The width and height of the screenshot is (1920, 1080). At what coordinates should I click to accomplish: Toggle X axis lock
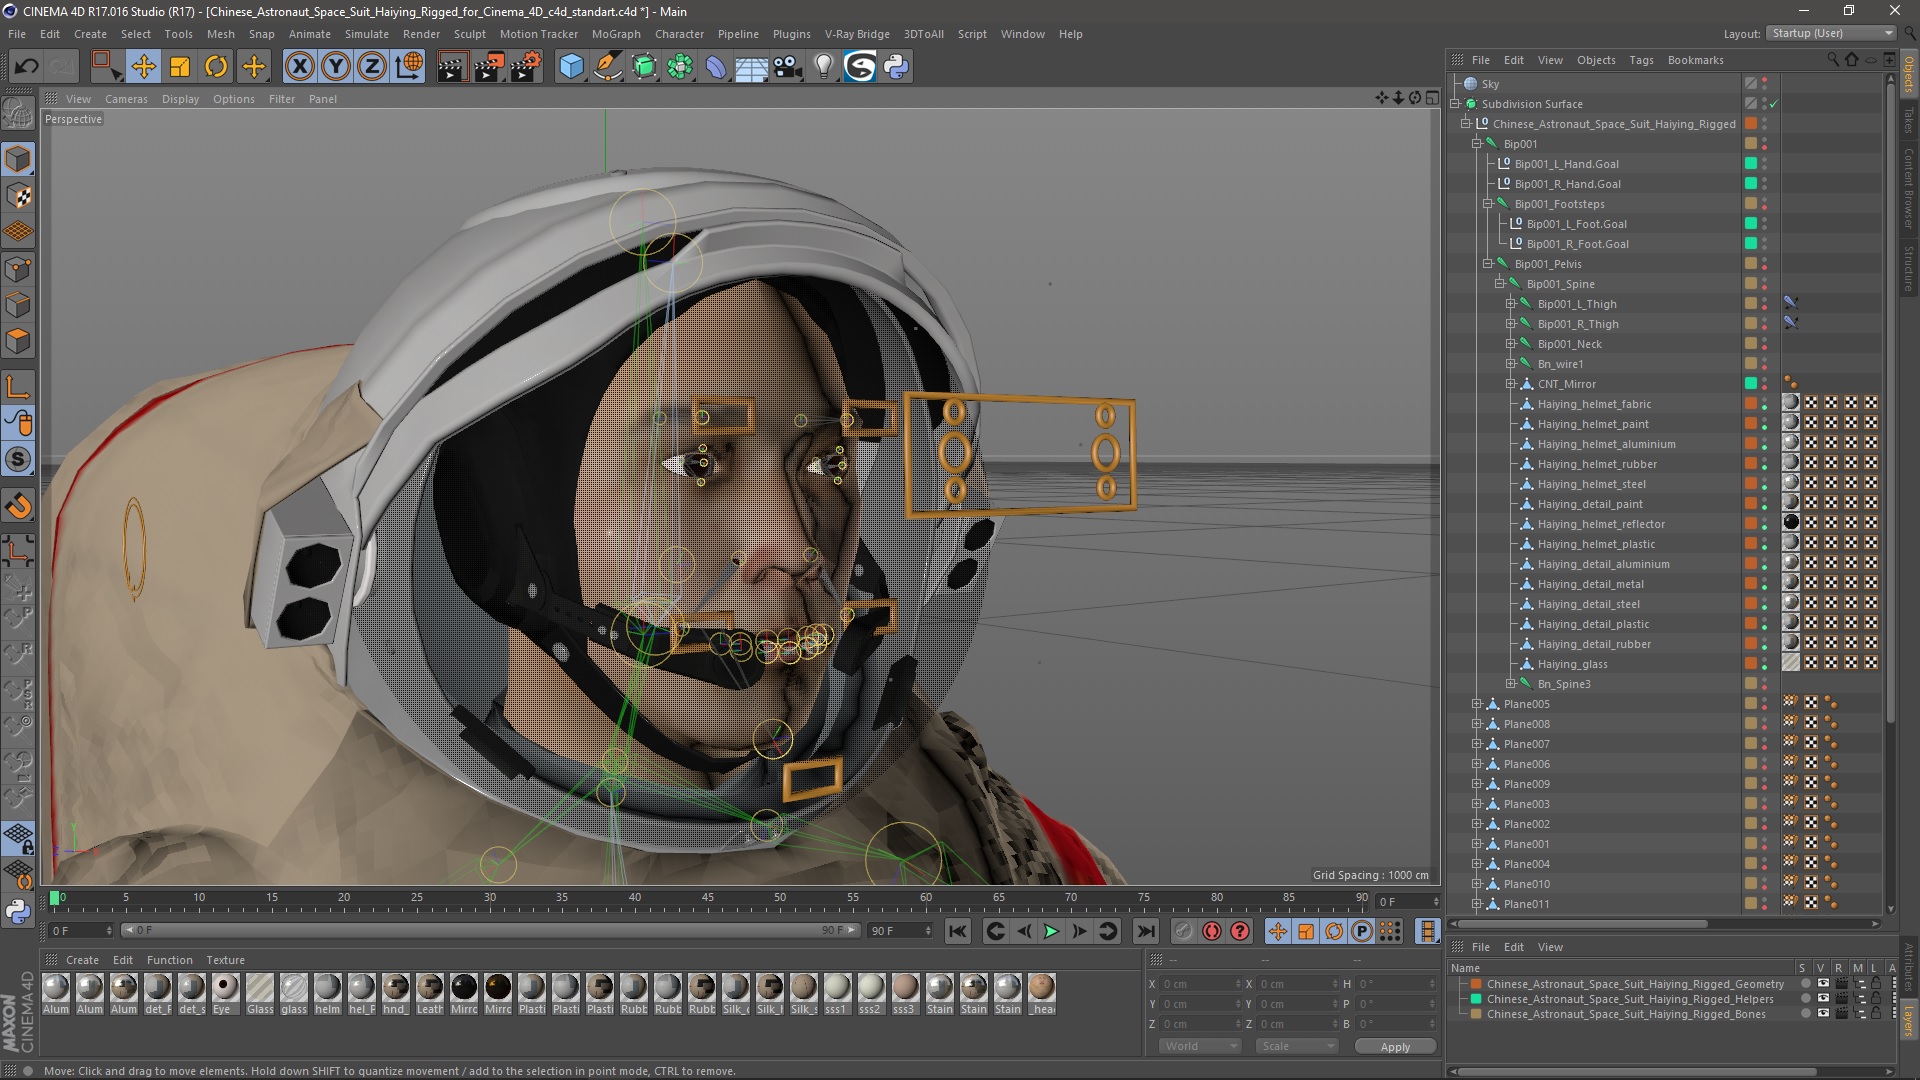(299, 67)
